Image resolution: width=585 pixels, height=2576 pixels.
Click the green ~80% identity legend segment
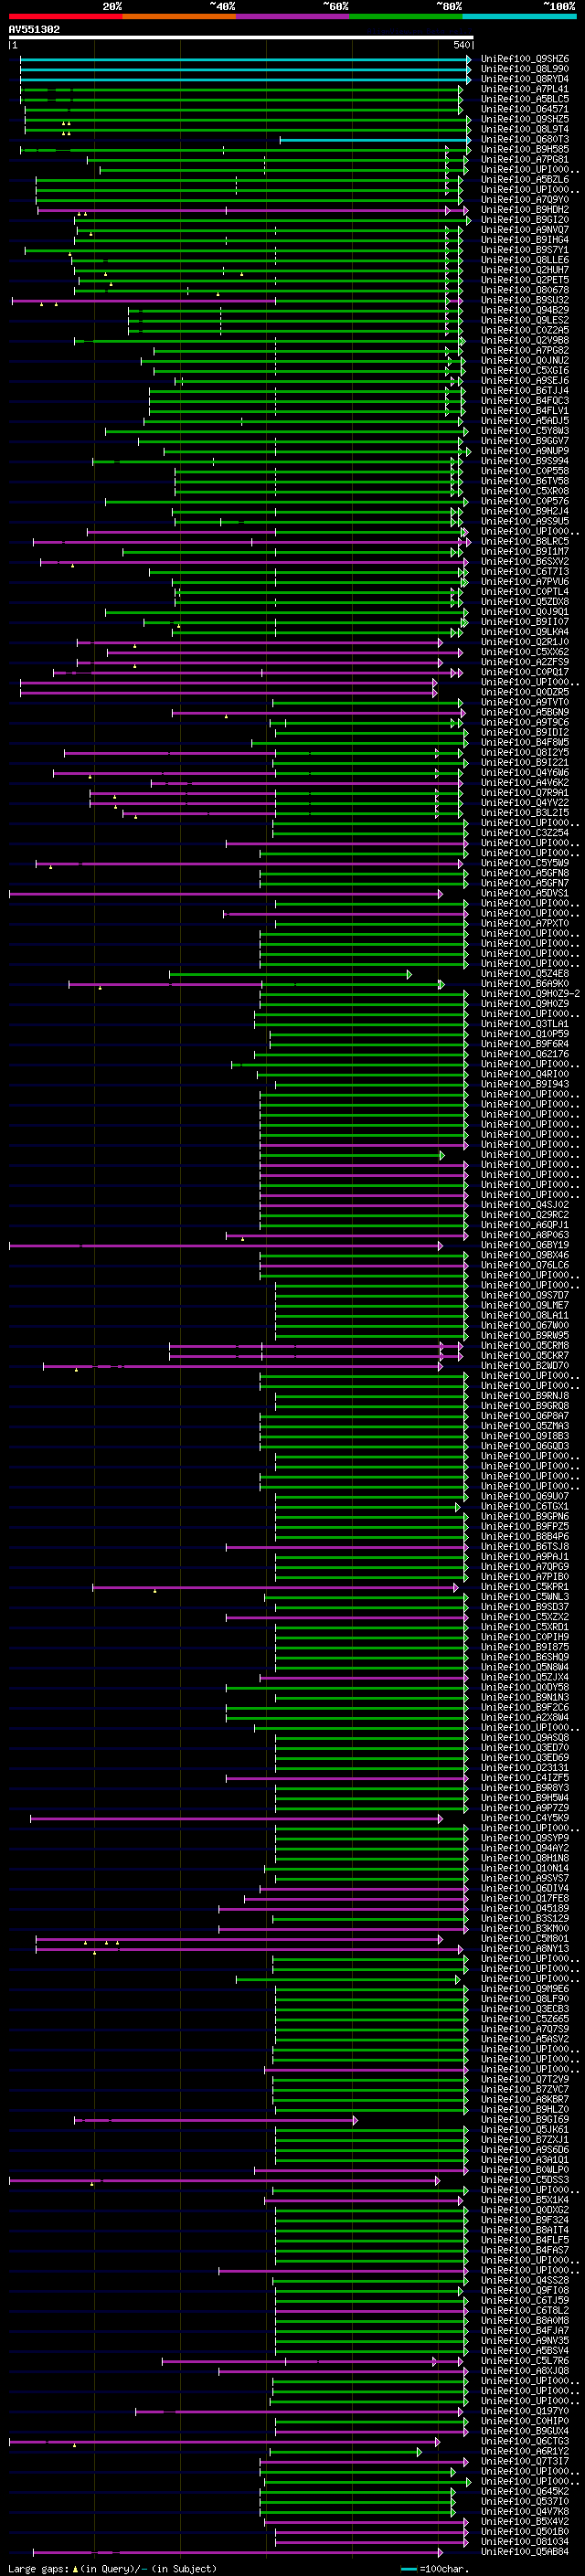coord(406,17)
